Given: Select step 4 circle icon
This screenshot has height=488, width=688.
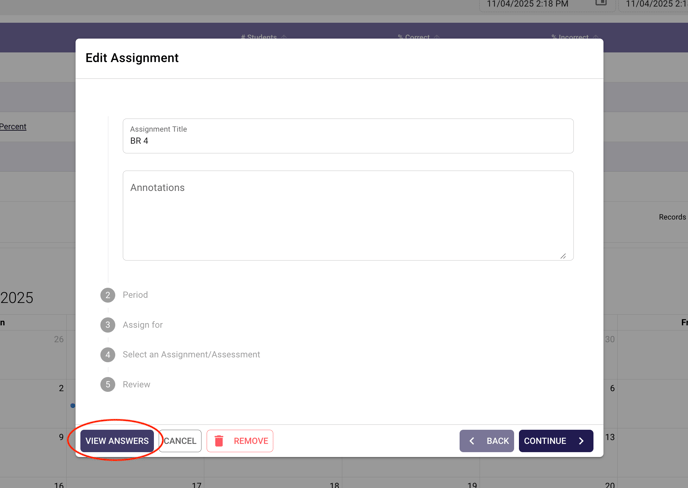Looking at the screenshot, I should (108, 355).
